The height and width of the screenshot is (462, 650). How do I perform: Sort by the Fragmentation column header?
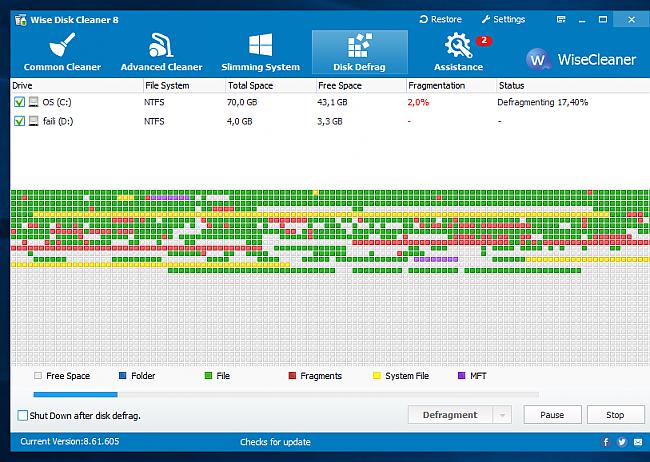(451, 86)
